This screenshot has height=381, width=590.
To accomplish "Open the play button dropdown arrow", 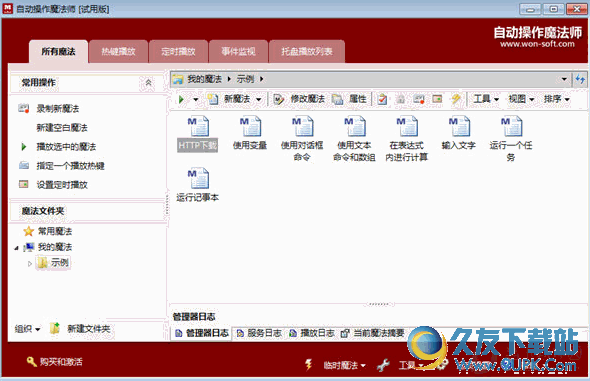I will [196, 100].
